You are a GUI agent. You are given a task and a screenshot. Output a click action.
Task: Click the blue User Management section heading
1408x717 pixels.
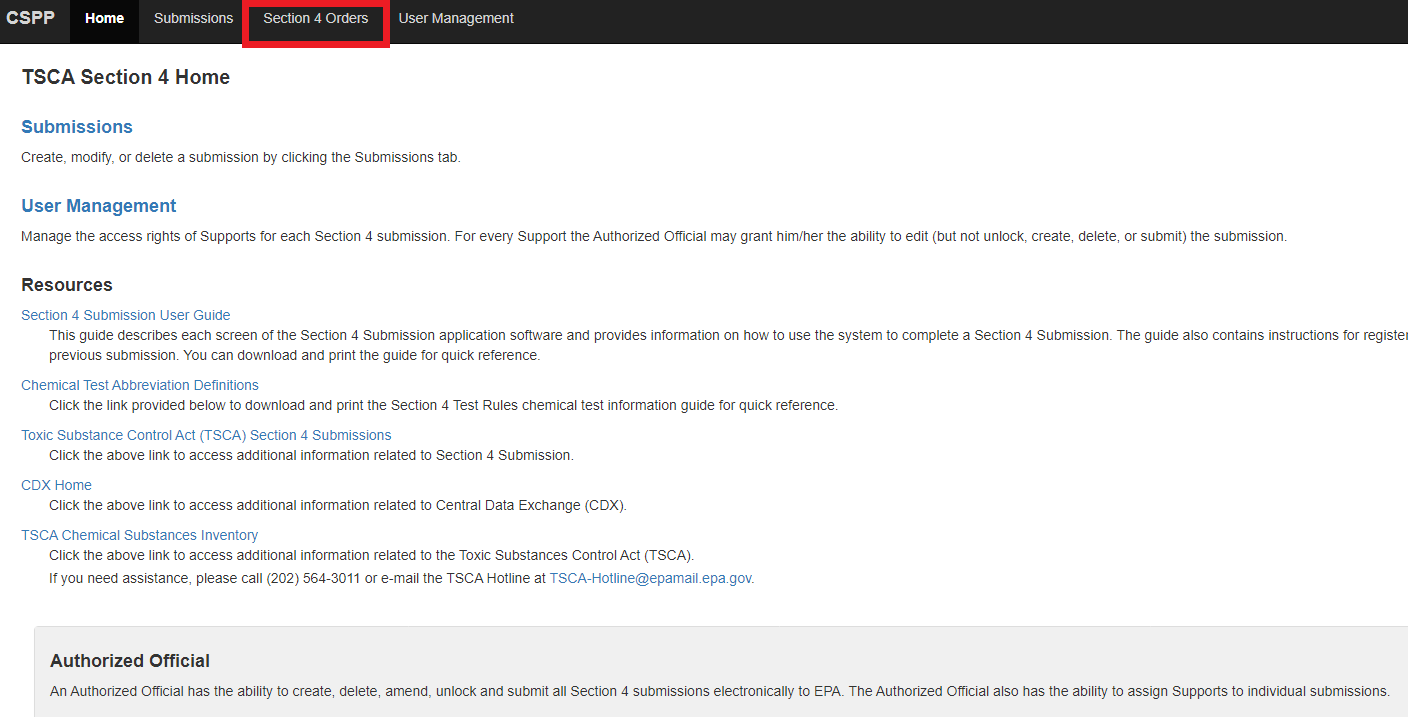pyautogui.click(x=98, y=206)
